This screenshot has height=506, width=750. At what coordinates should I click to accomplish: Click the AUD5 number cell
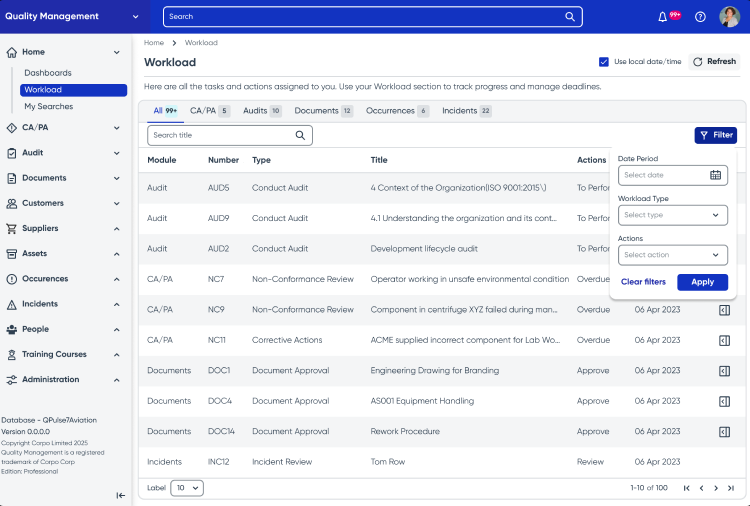pos(218,188)
